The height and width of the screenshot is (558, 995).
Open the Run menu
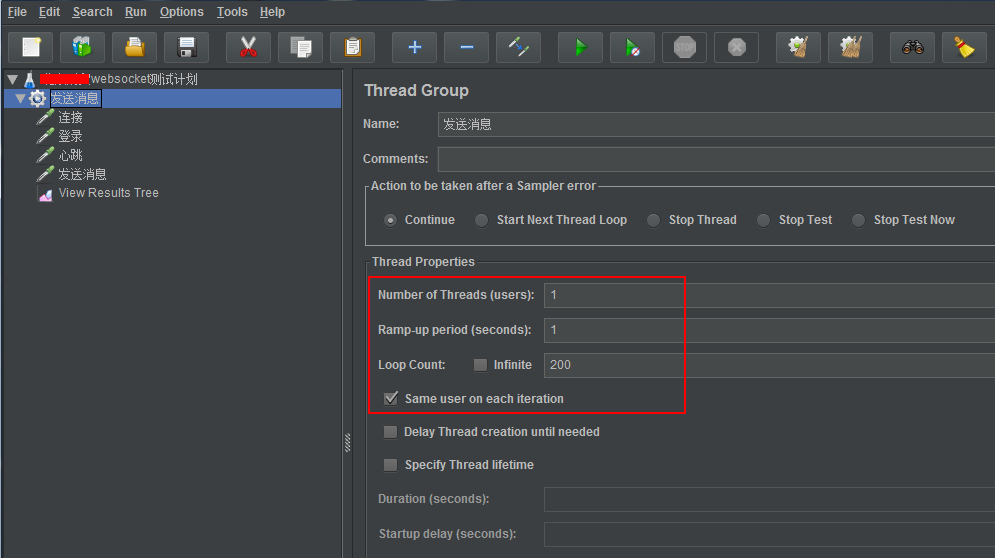point(135,12)
